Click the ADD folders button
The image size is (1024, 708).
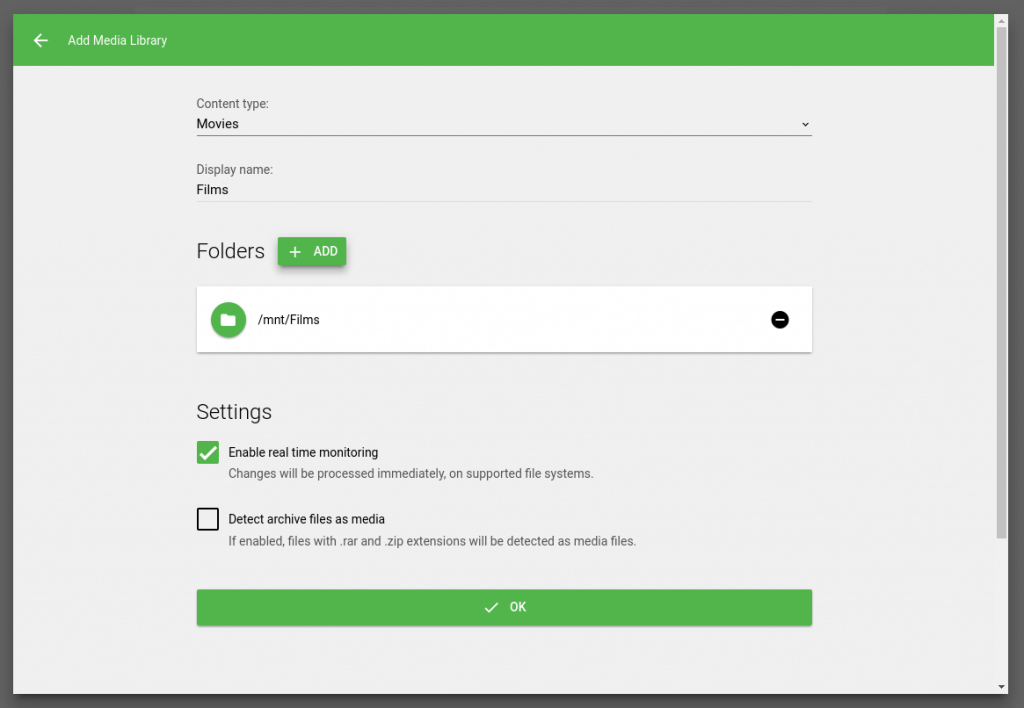coord(312,251)
